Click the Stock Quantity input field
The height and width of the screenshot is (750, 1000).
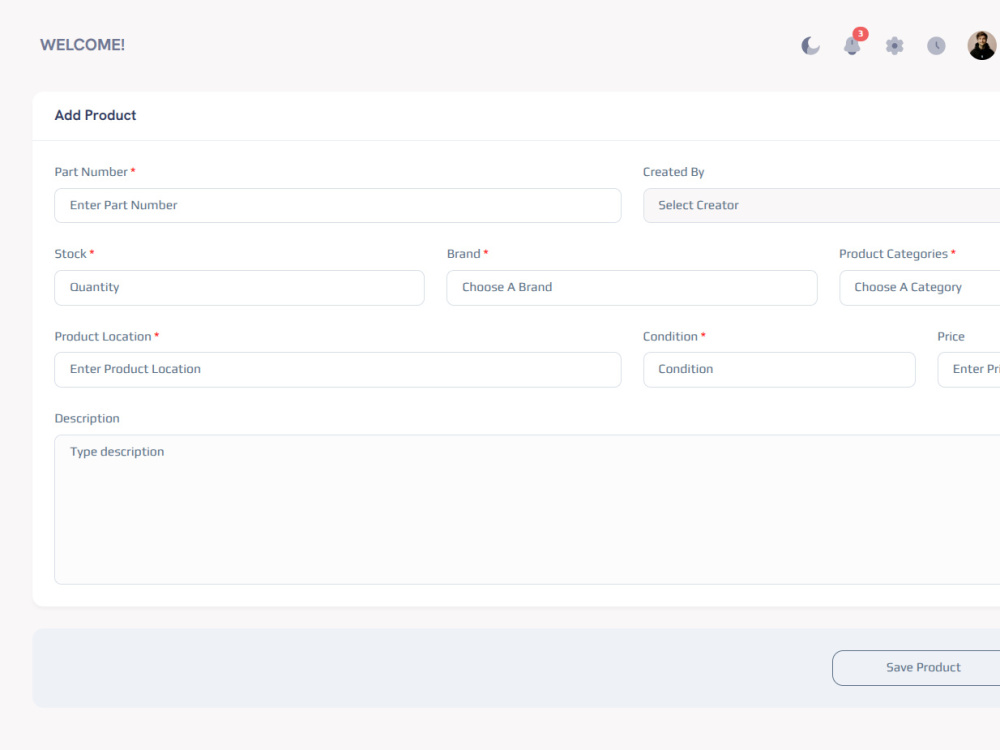click(240, 288)
